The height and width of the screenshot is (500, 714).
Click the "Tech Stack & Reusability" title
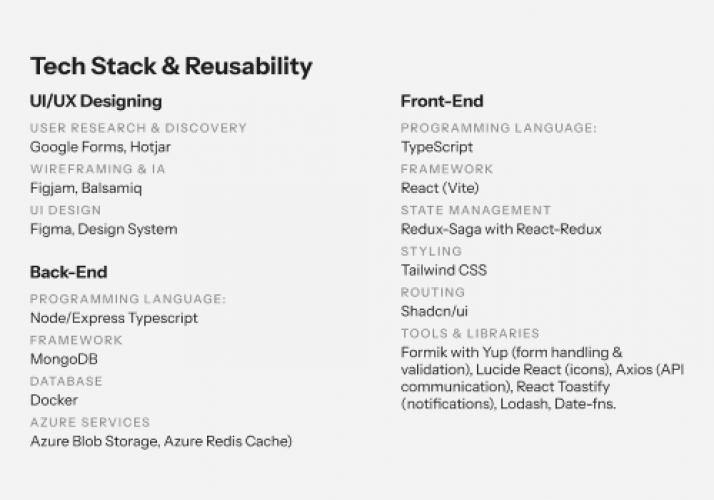(171, 67)
